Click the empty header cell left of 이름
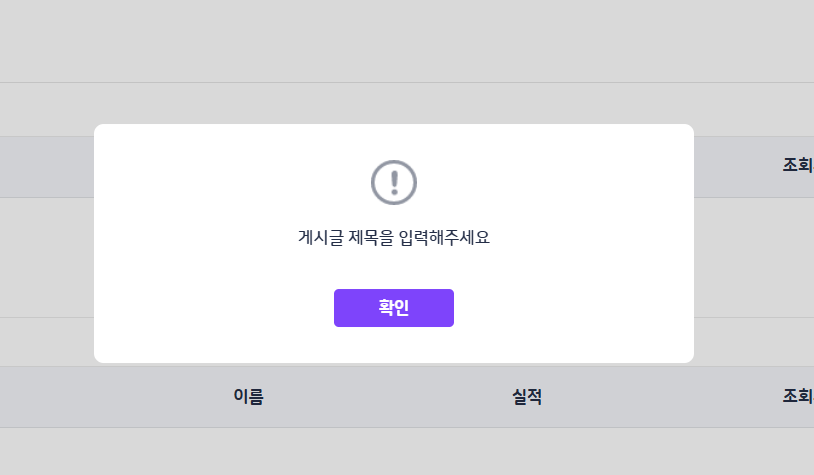Screen dimensions: 814x475 (100, 397)
